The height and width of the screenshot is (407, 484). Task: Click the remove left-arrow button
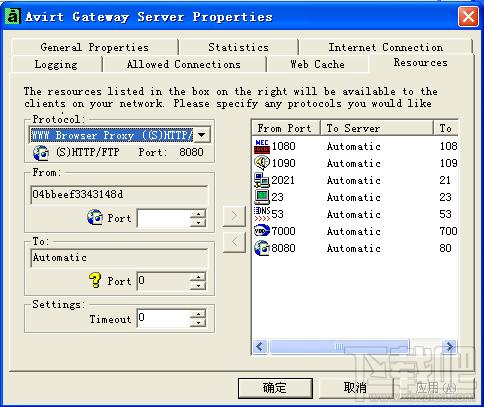point(234,241)
